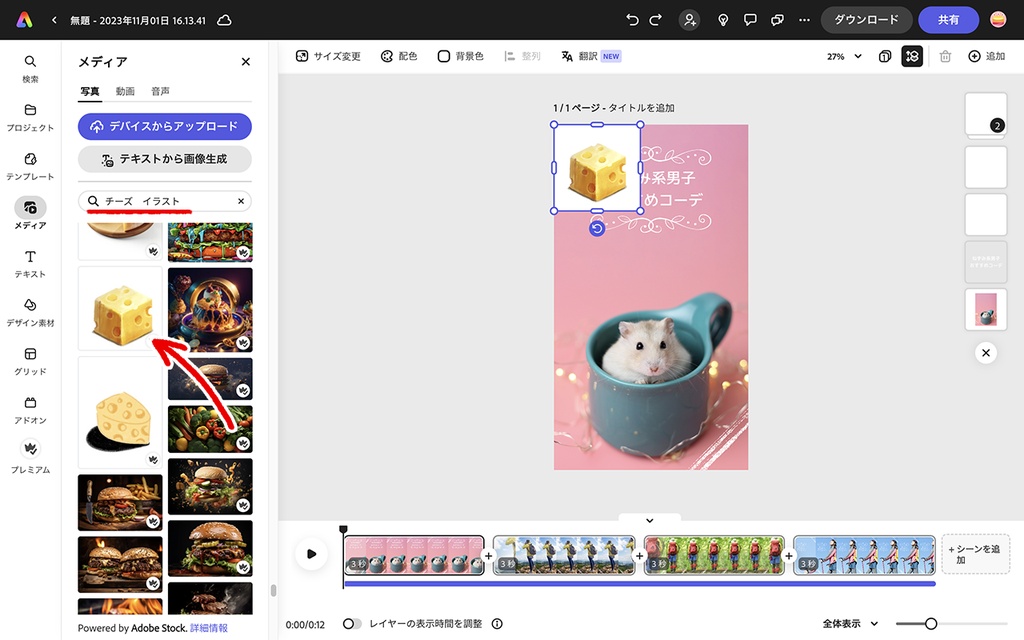Add a scene with シーンを追加

975,554
